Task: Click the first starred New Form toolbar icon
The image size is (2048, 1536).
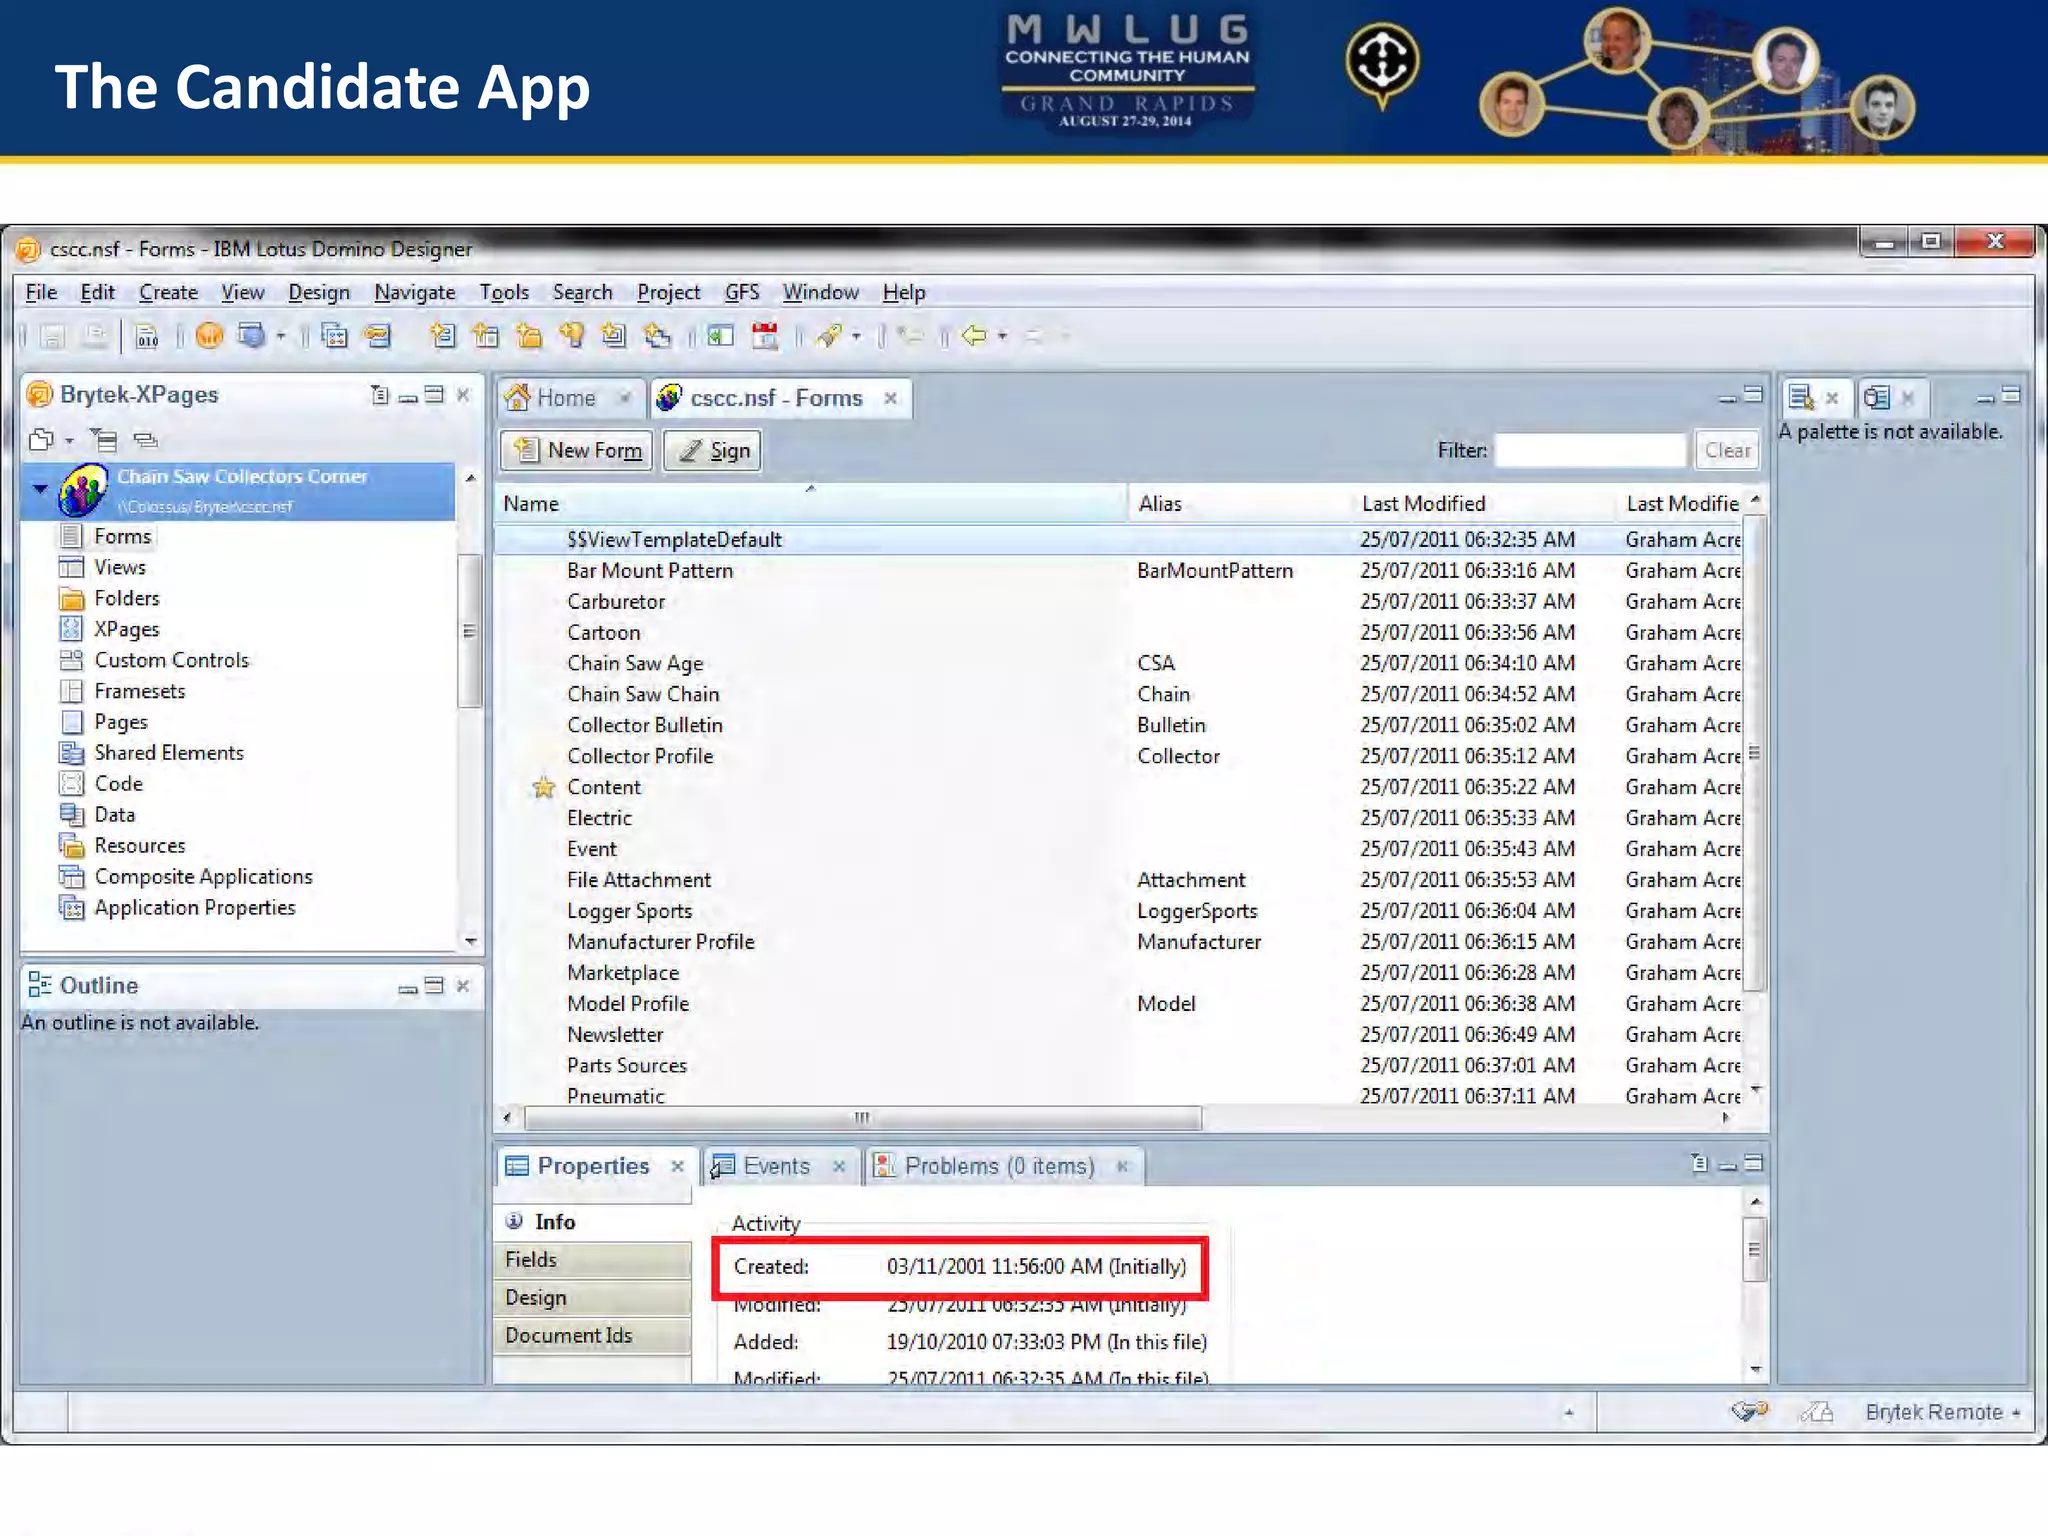Action: (x=442, y=336)
